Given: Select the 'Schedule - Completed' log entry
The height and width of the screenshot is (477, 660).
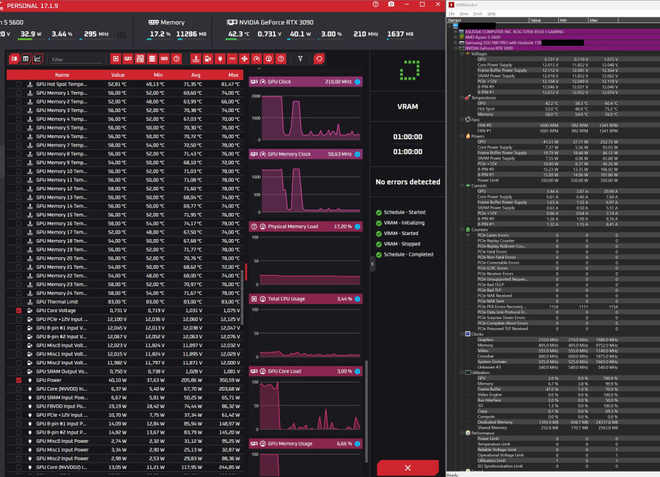Looking at the screenshot, I should point(408,254).
